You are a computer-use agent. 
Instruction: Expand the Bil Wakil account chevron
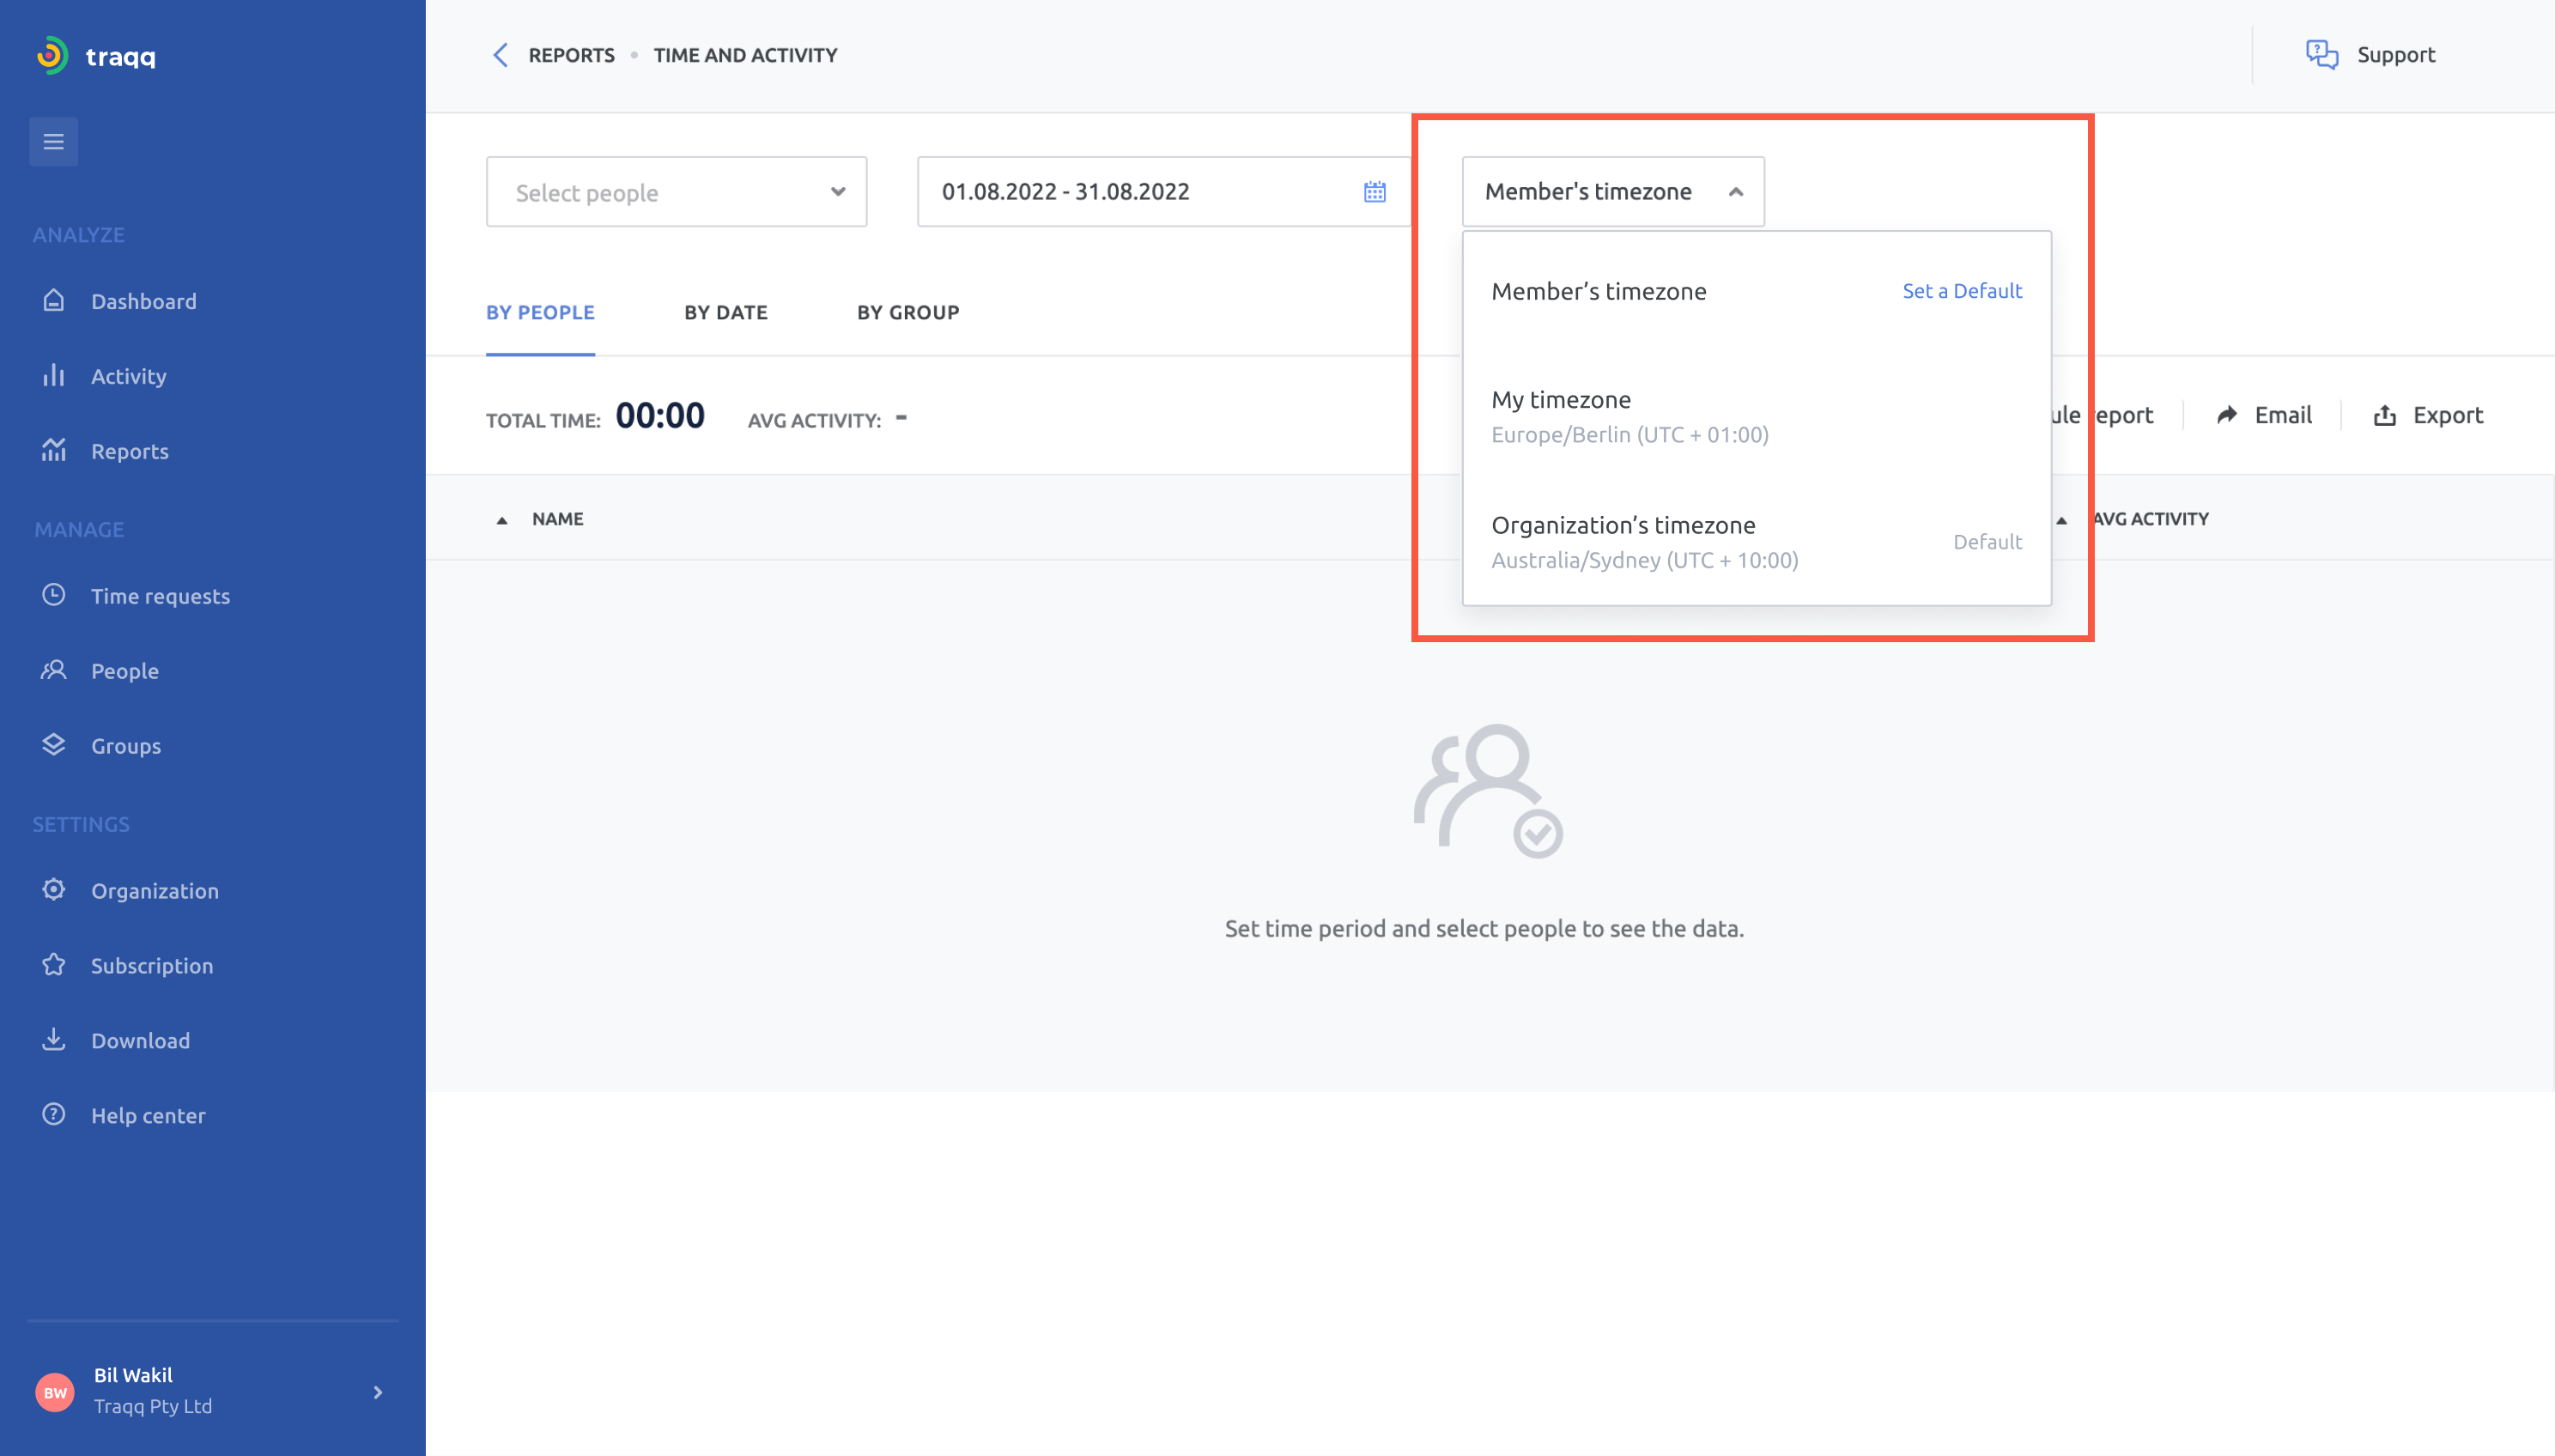click(x=378, y=1392)
